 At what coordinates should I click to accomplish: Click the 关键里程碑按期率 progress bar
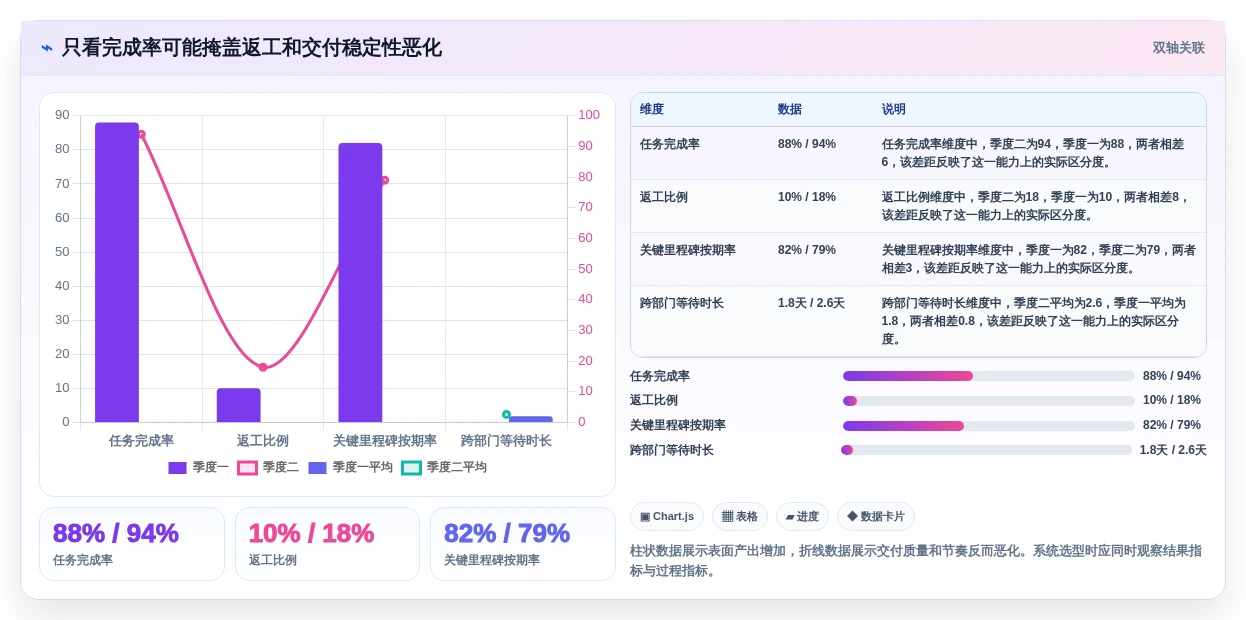click(988, 426)
